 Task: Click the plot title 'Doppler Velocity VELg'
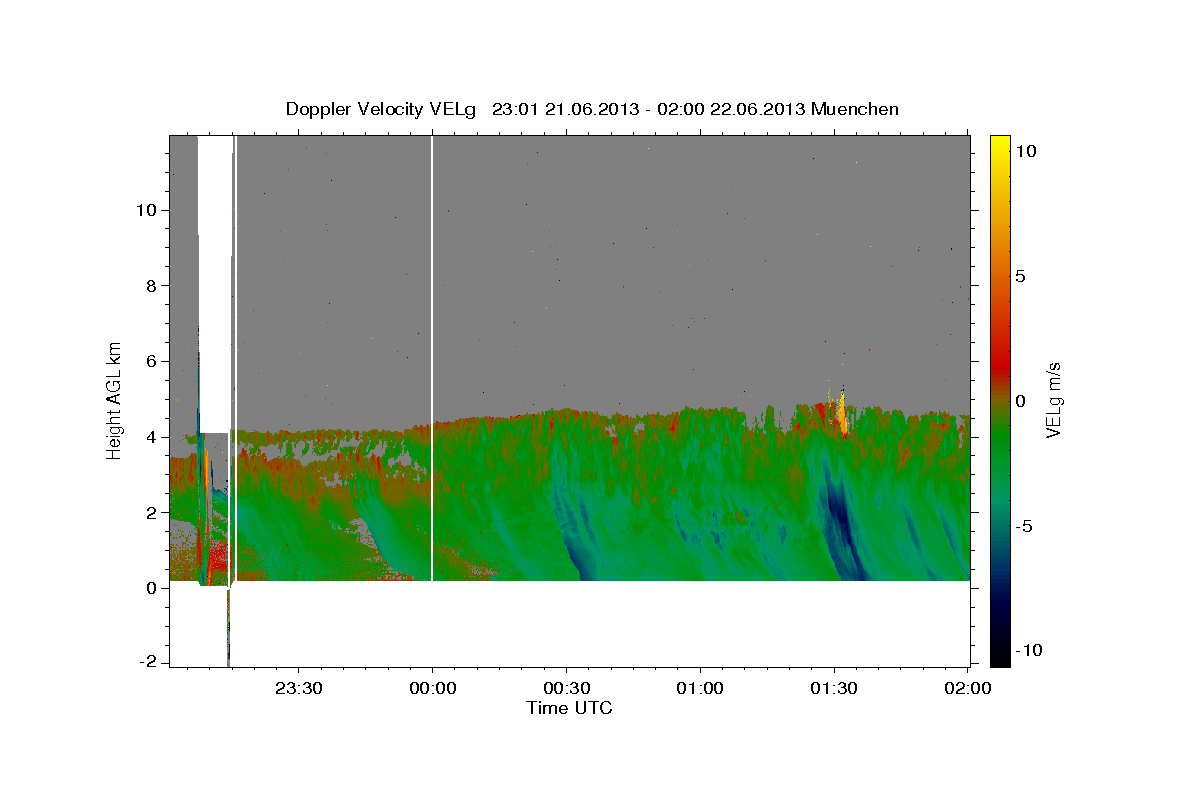(383, 109)
